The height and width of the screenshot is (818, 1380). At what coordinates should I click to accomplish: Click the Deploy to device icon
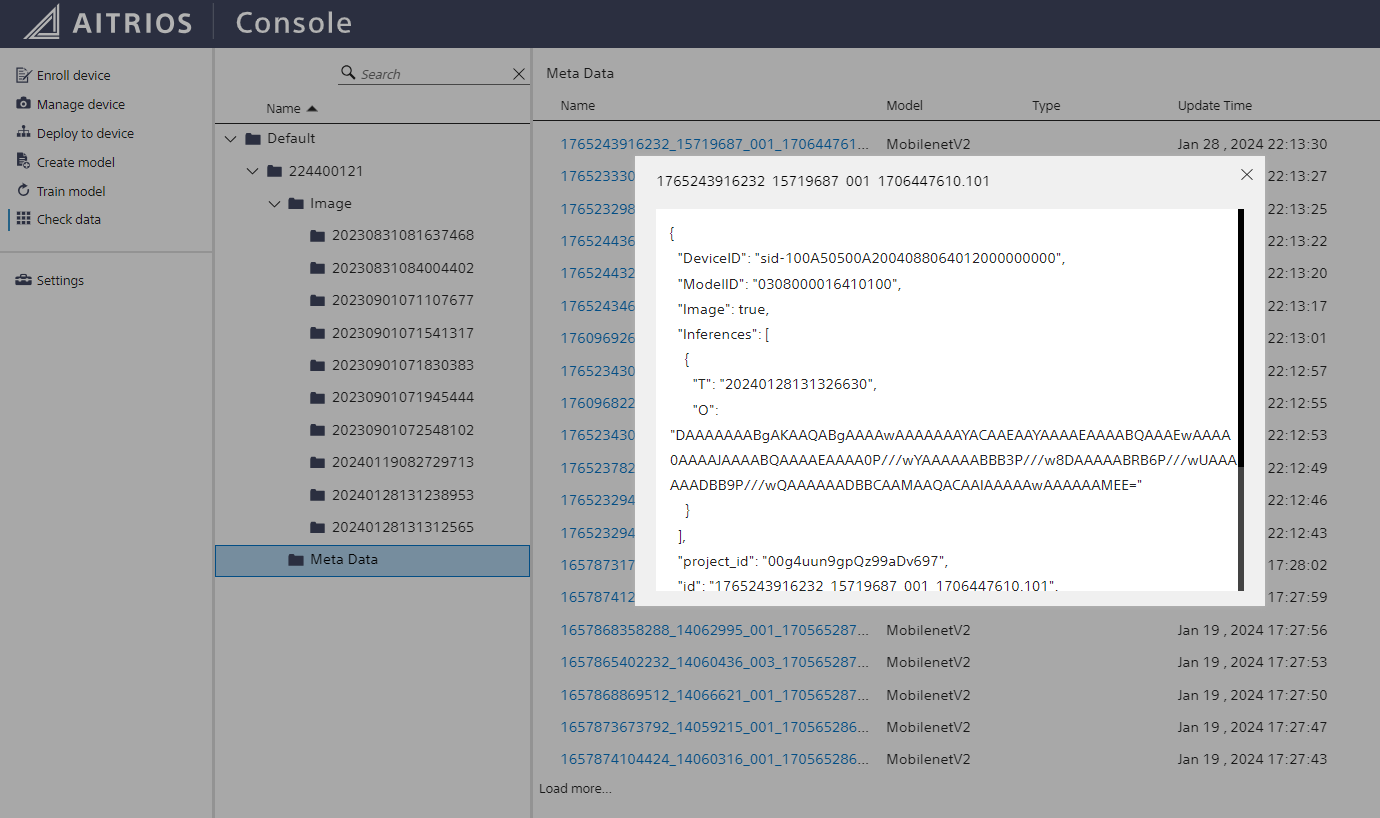click(x=24, y=133)
